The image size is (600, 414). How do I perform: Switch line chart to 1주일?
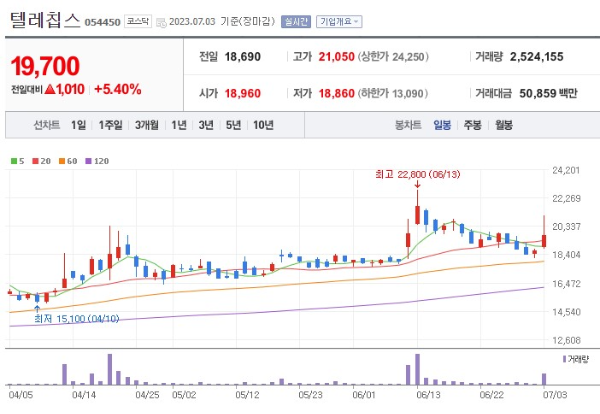pyautogui.click(x=111, y=125)
